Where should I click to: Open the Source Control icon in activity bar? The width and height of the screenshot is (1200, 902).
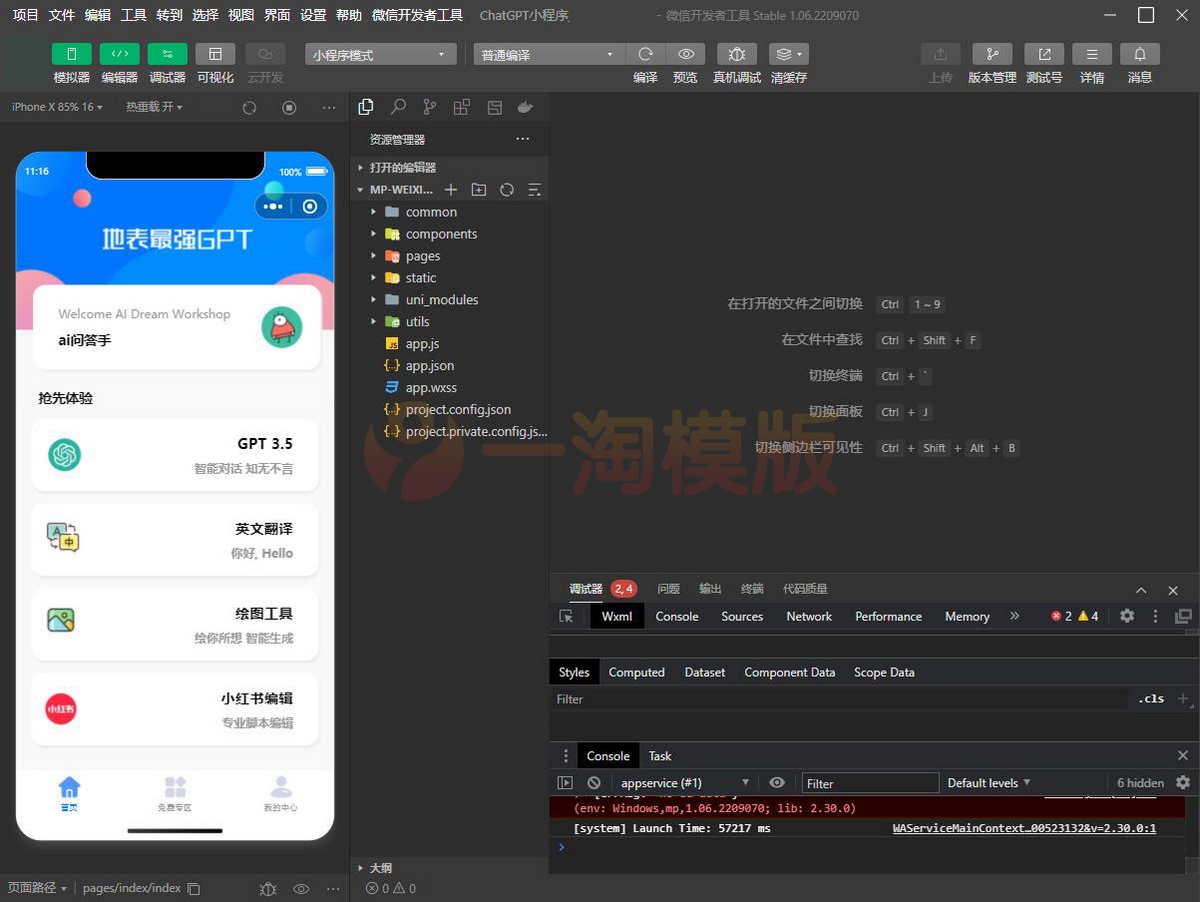(430, 107)
